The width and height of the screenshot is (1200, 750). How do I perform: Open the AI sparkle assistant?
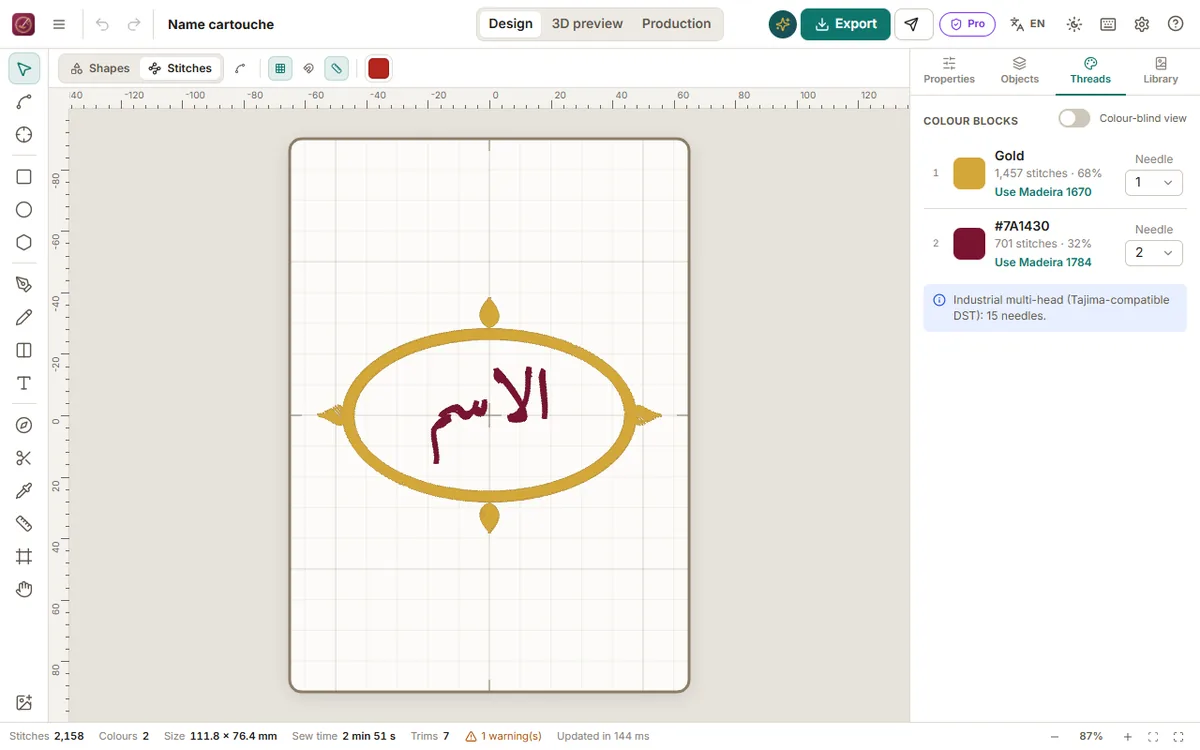point(783,24)
